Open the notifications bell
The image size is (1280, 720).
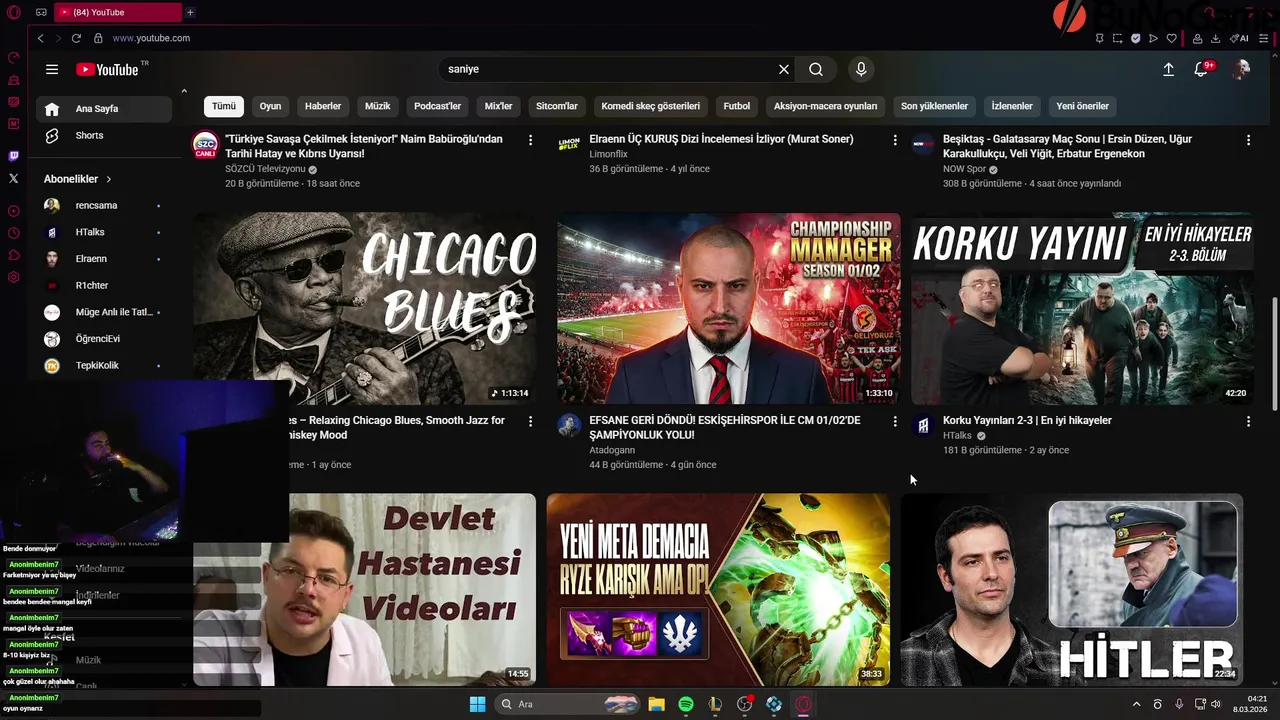pos(1203,68)
